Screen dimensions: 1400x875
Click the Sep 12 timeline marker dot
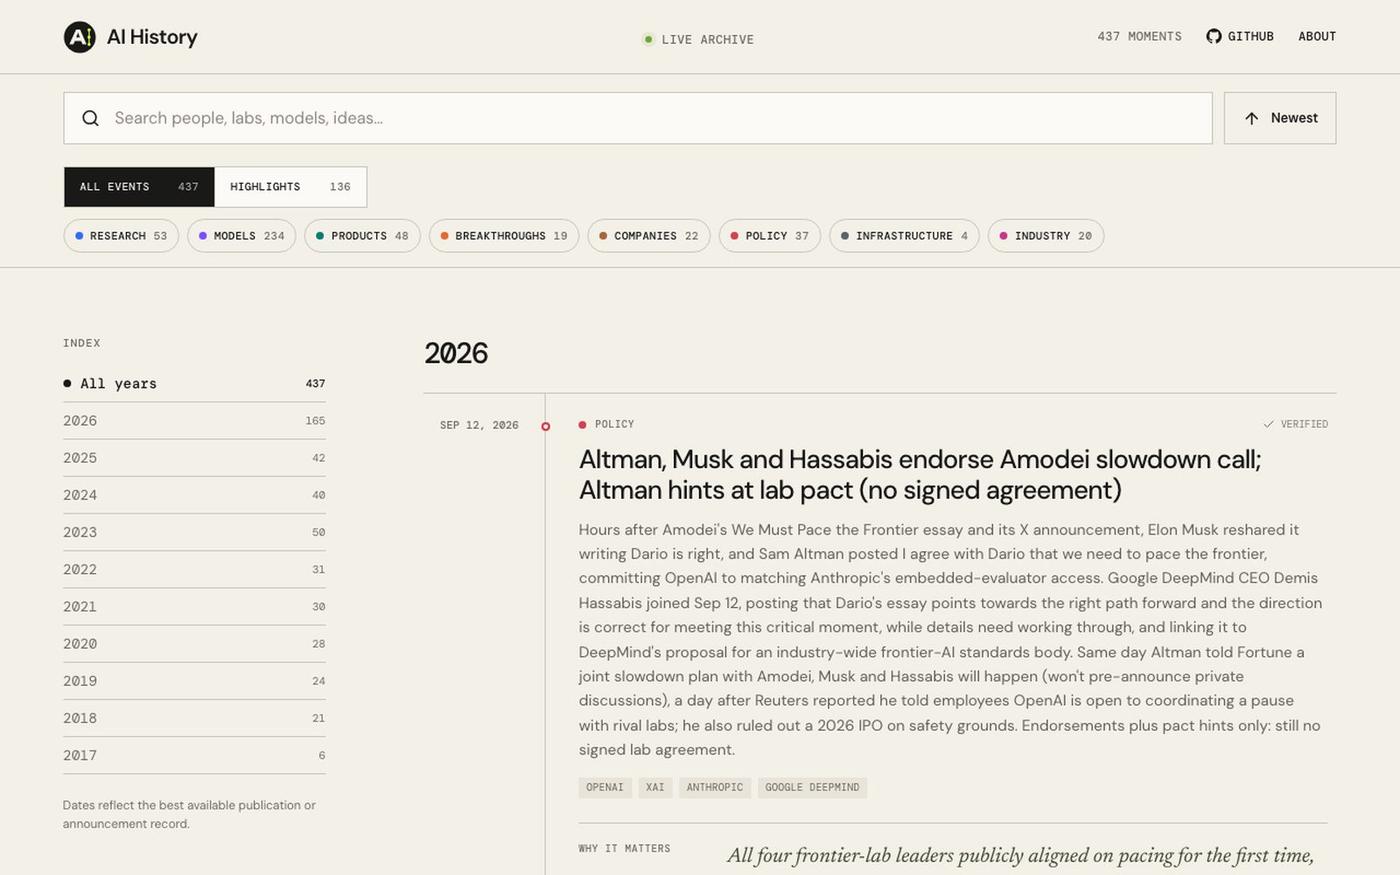pos(545,426)
